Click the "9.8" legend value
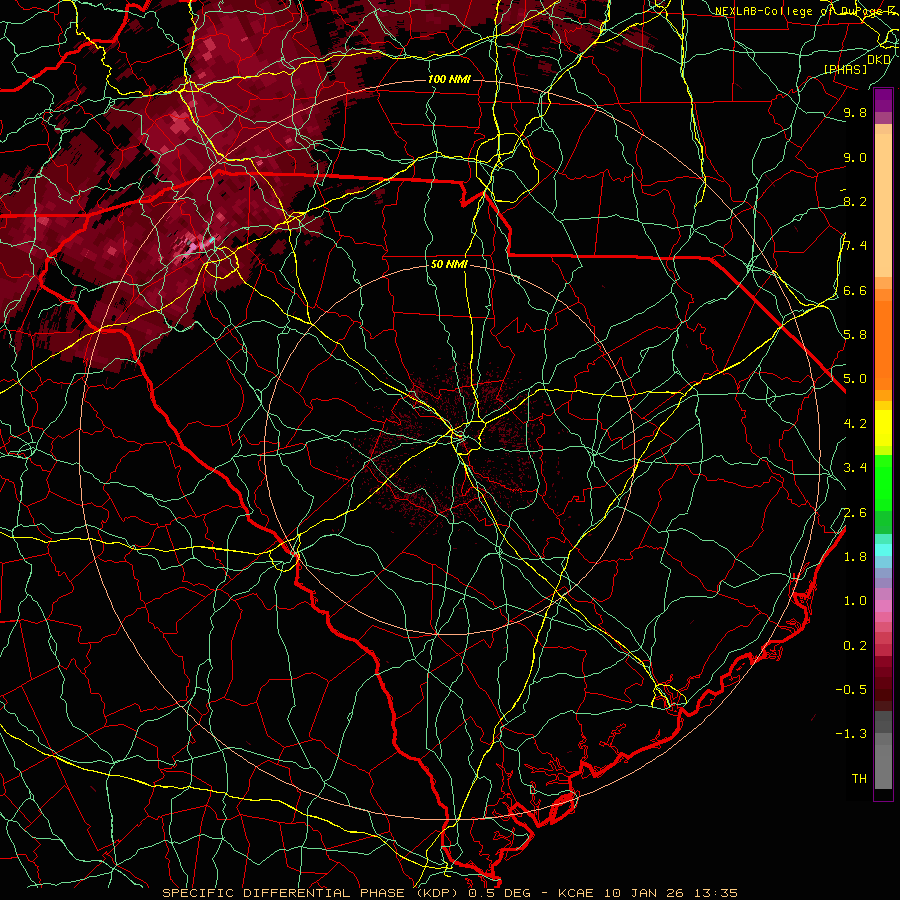 pyautogui.click(x=855, y=113)
